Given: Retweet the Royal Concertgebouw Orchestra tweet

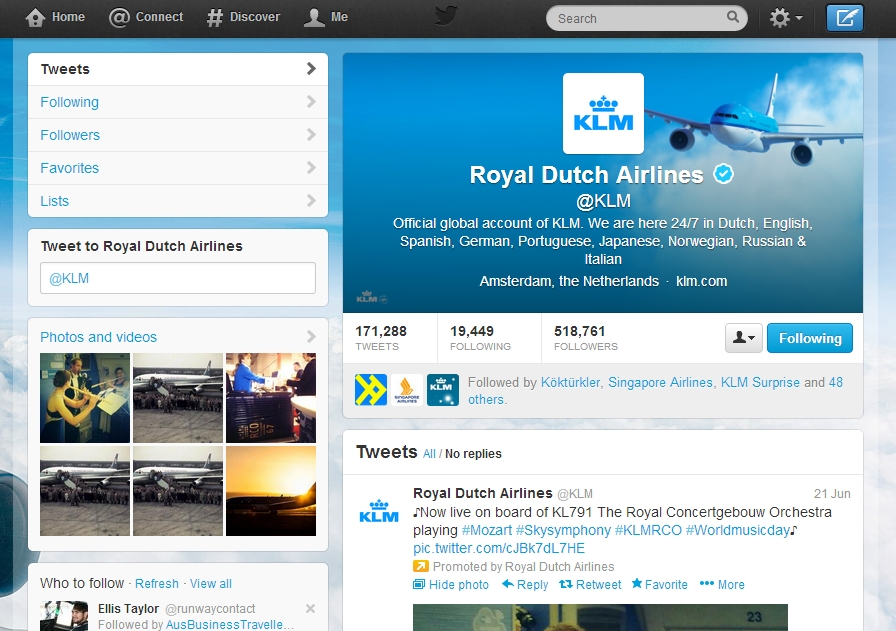Looking at the screenshot, I should pyautogui.click(x=590, y=585).
